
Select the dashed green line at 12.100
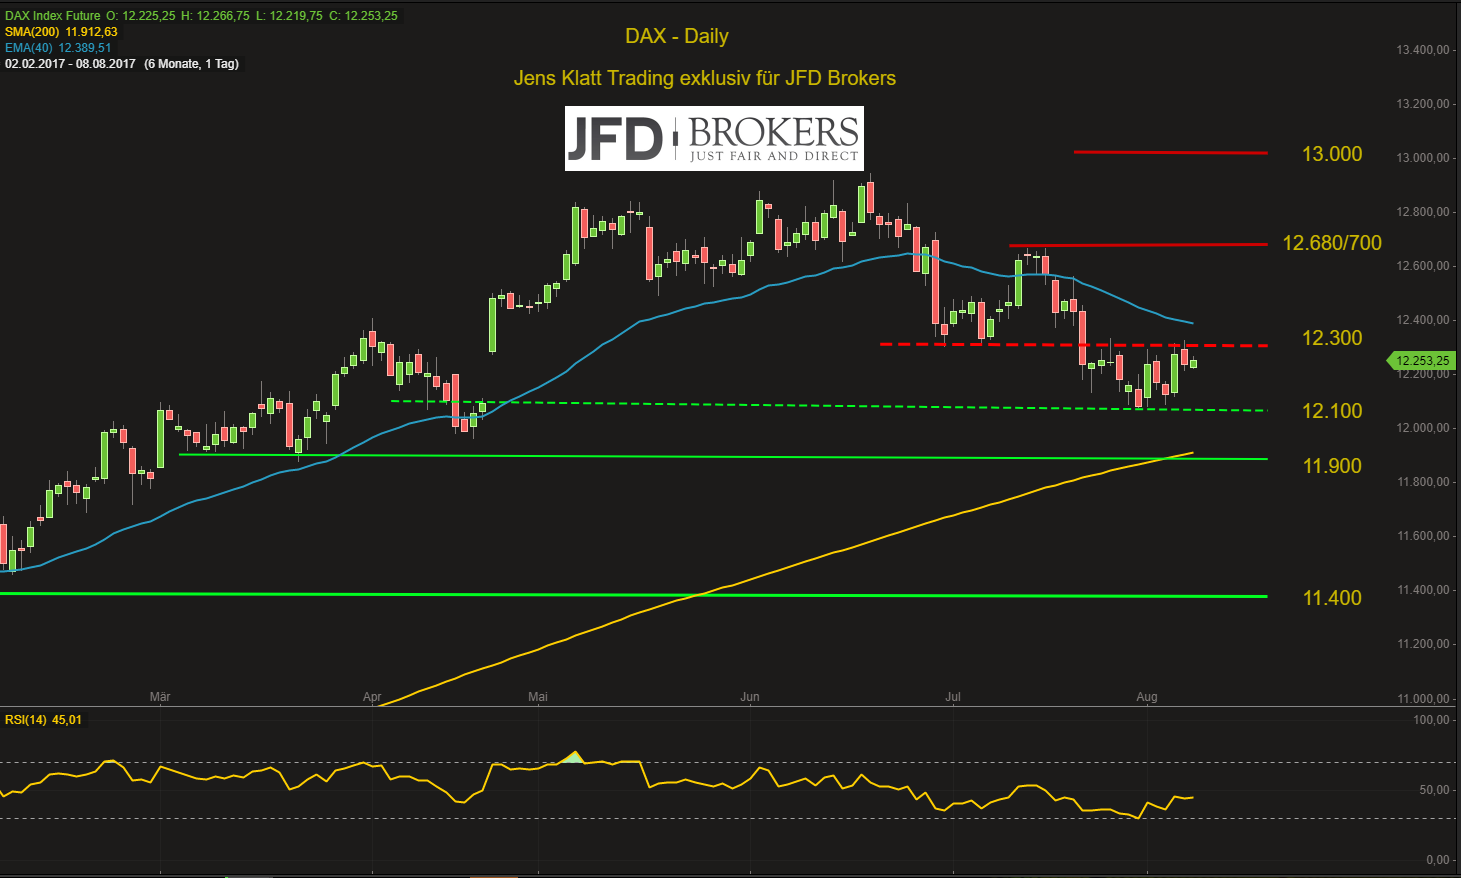tap(828, 406)
